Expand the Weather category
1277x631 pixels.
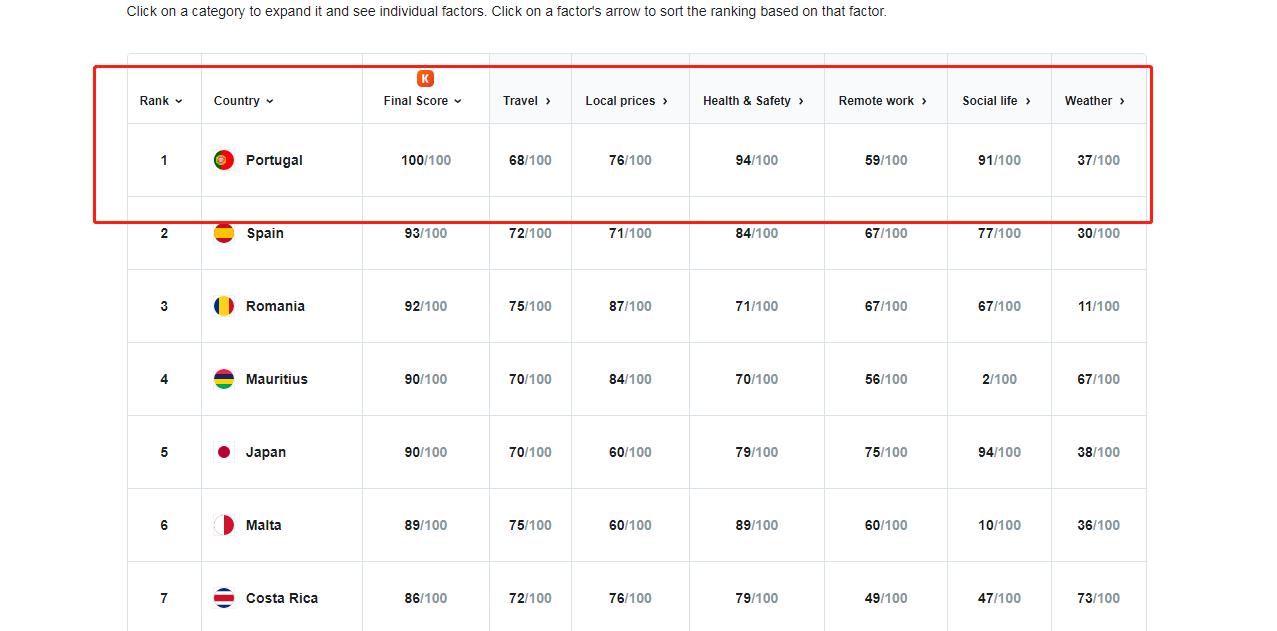click(x=1094, y=101)
